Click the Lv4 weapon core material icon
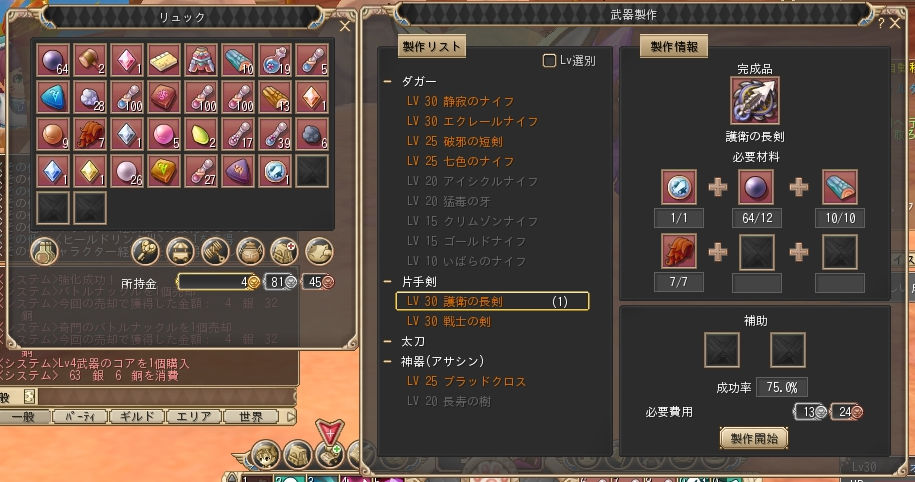The image size is (915, 482). (x=679, y=187)
